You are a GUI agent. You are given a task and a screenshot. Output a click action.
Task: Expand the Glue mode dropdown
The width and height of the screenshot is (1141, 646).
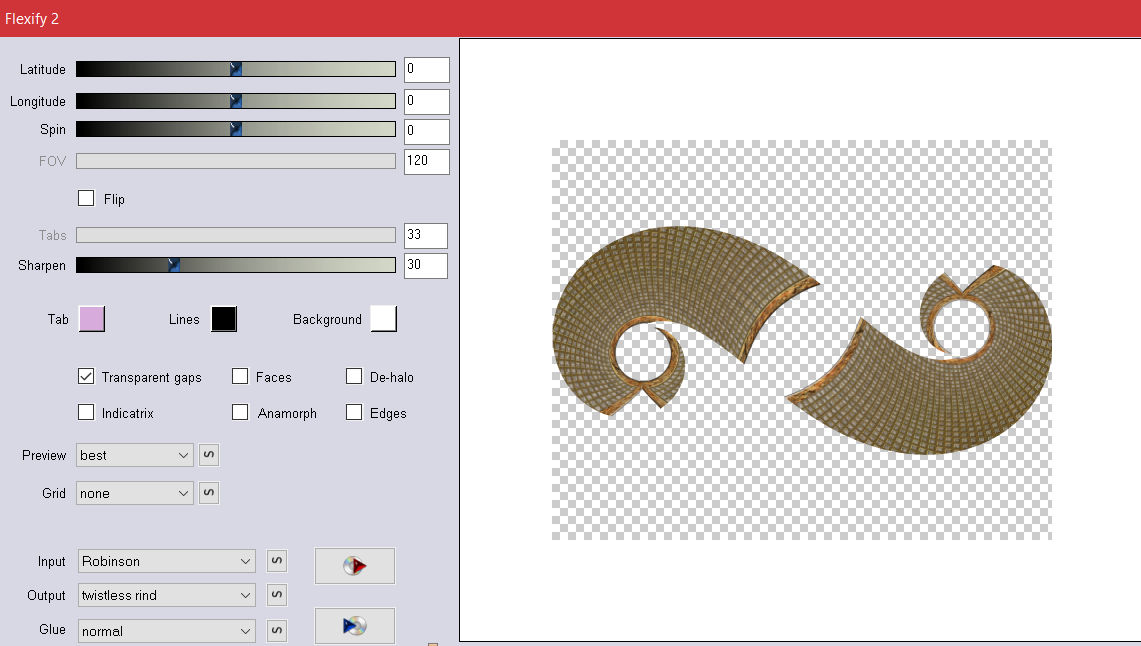(x=166, y=631)
